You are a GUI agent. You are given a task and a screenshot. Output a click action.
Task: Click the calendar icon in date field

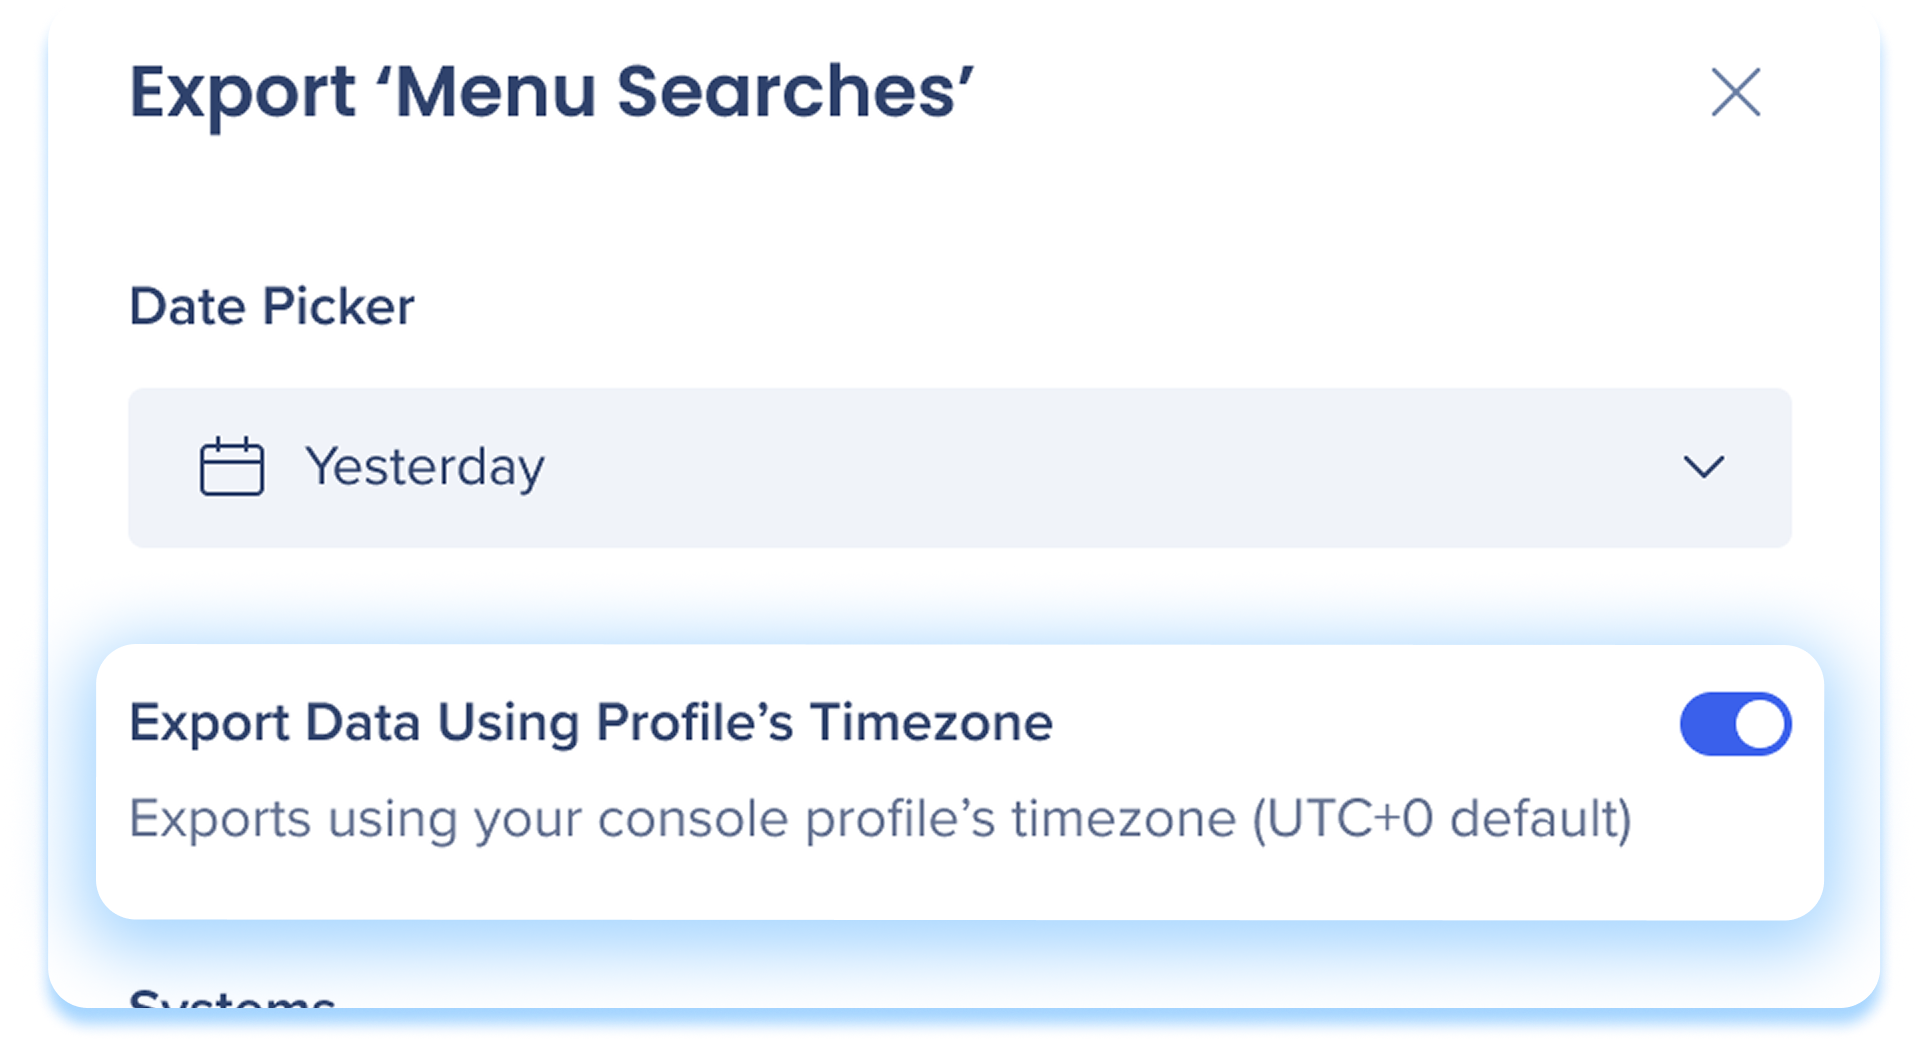(232, 467)
